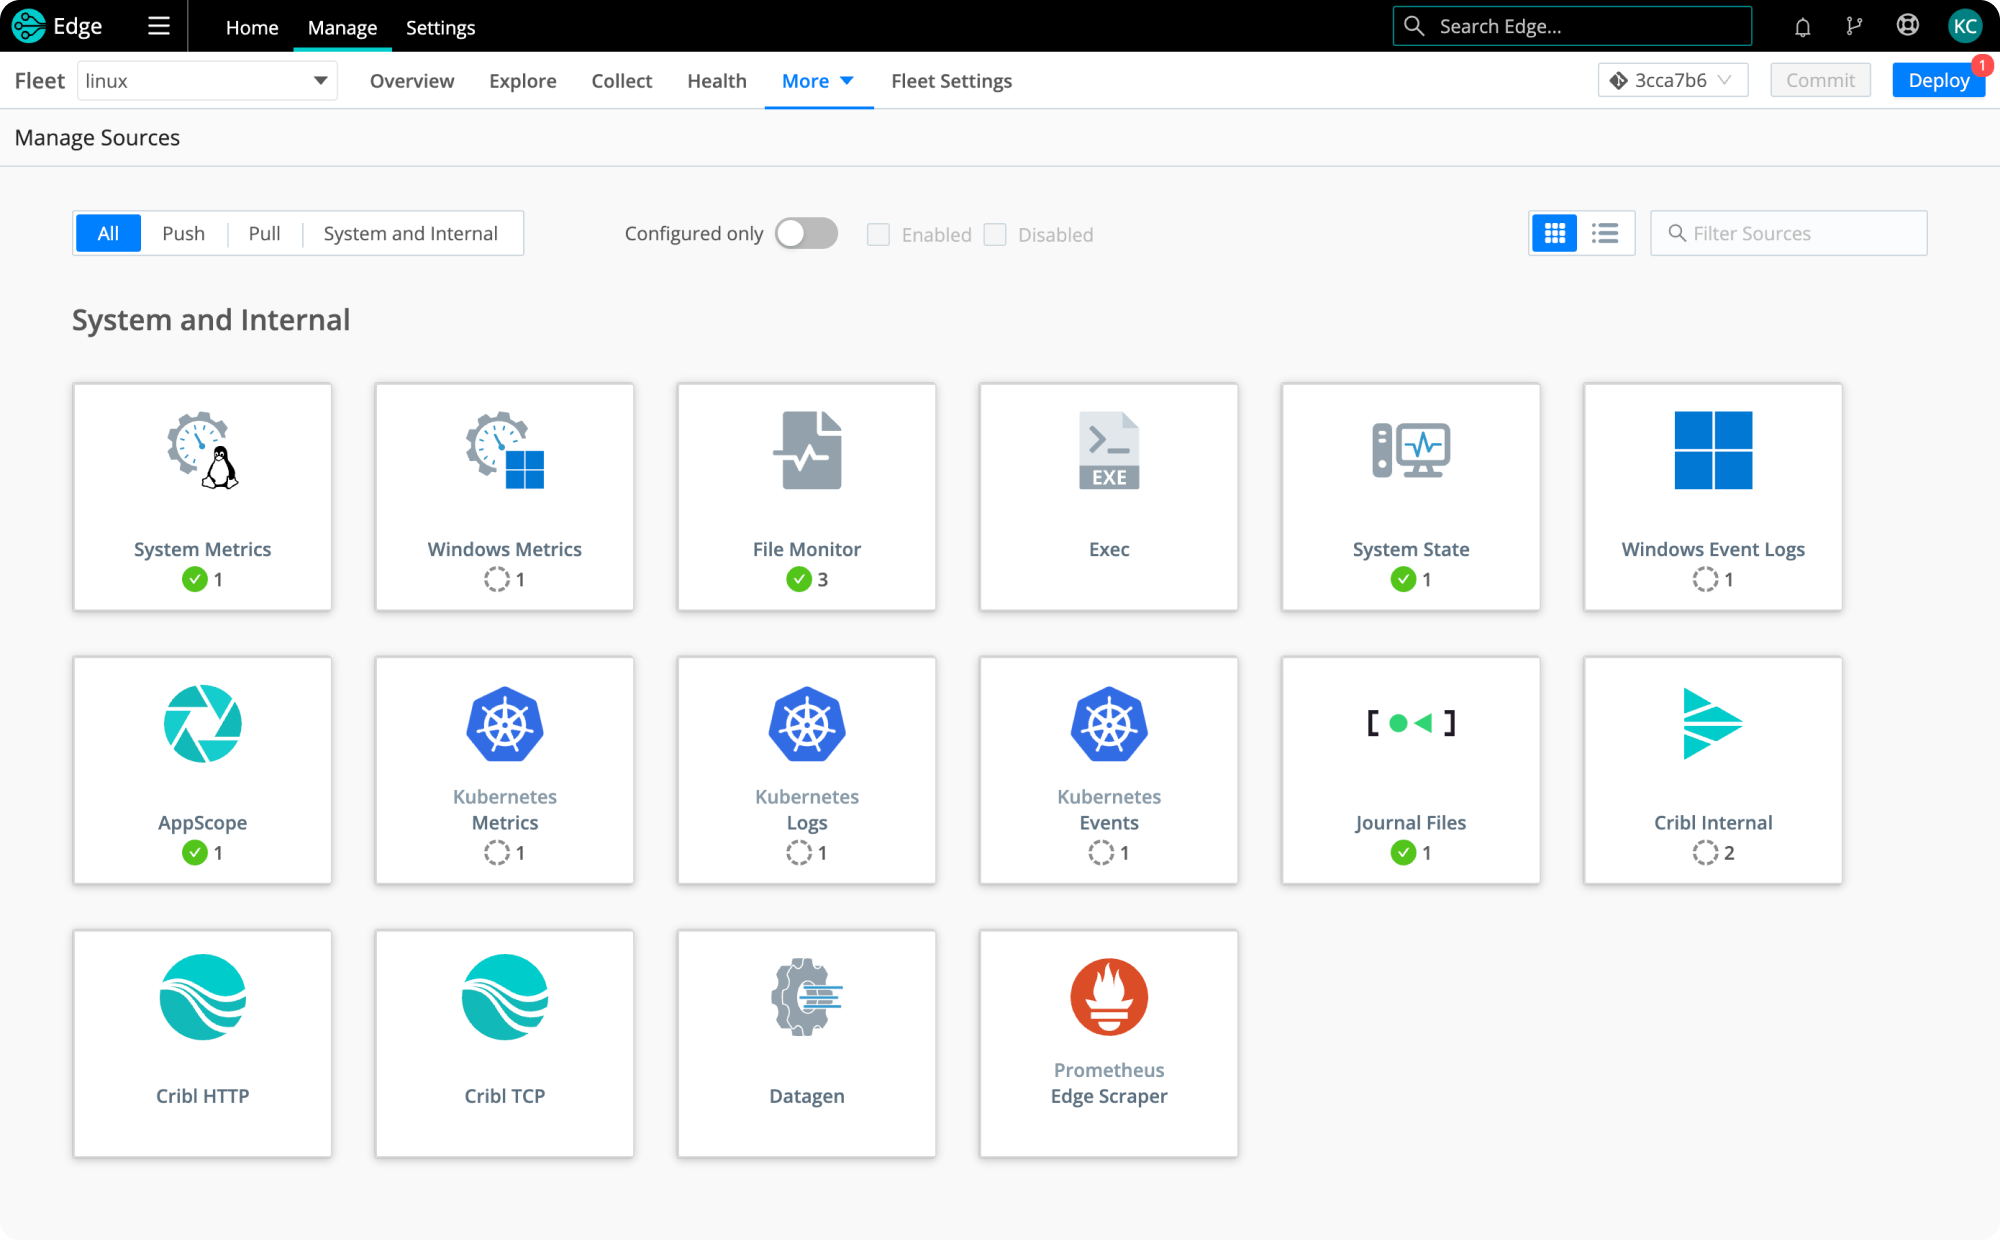Open the Cribl HTTP source tile
The height and width of the screenshot is (1240, 2000).
(x=202, y=1044)
